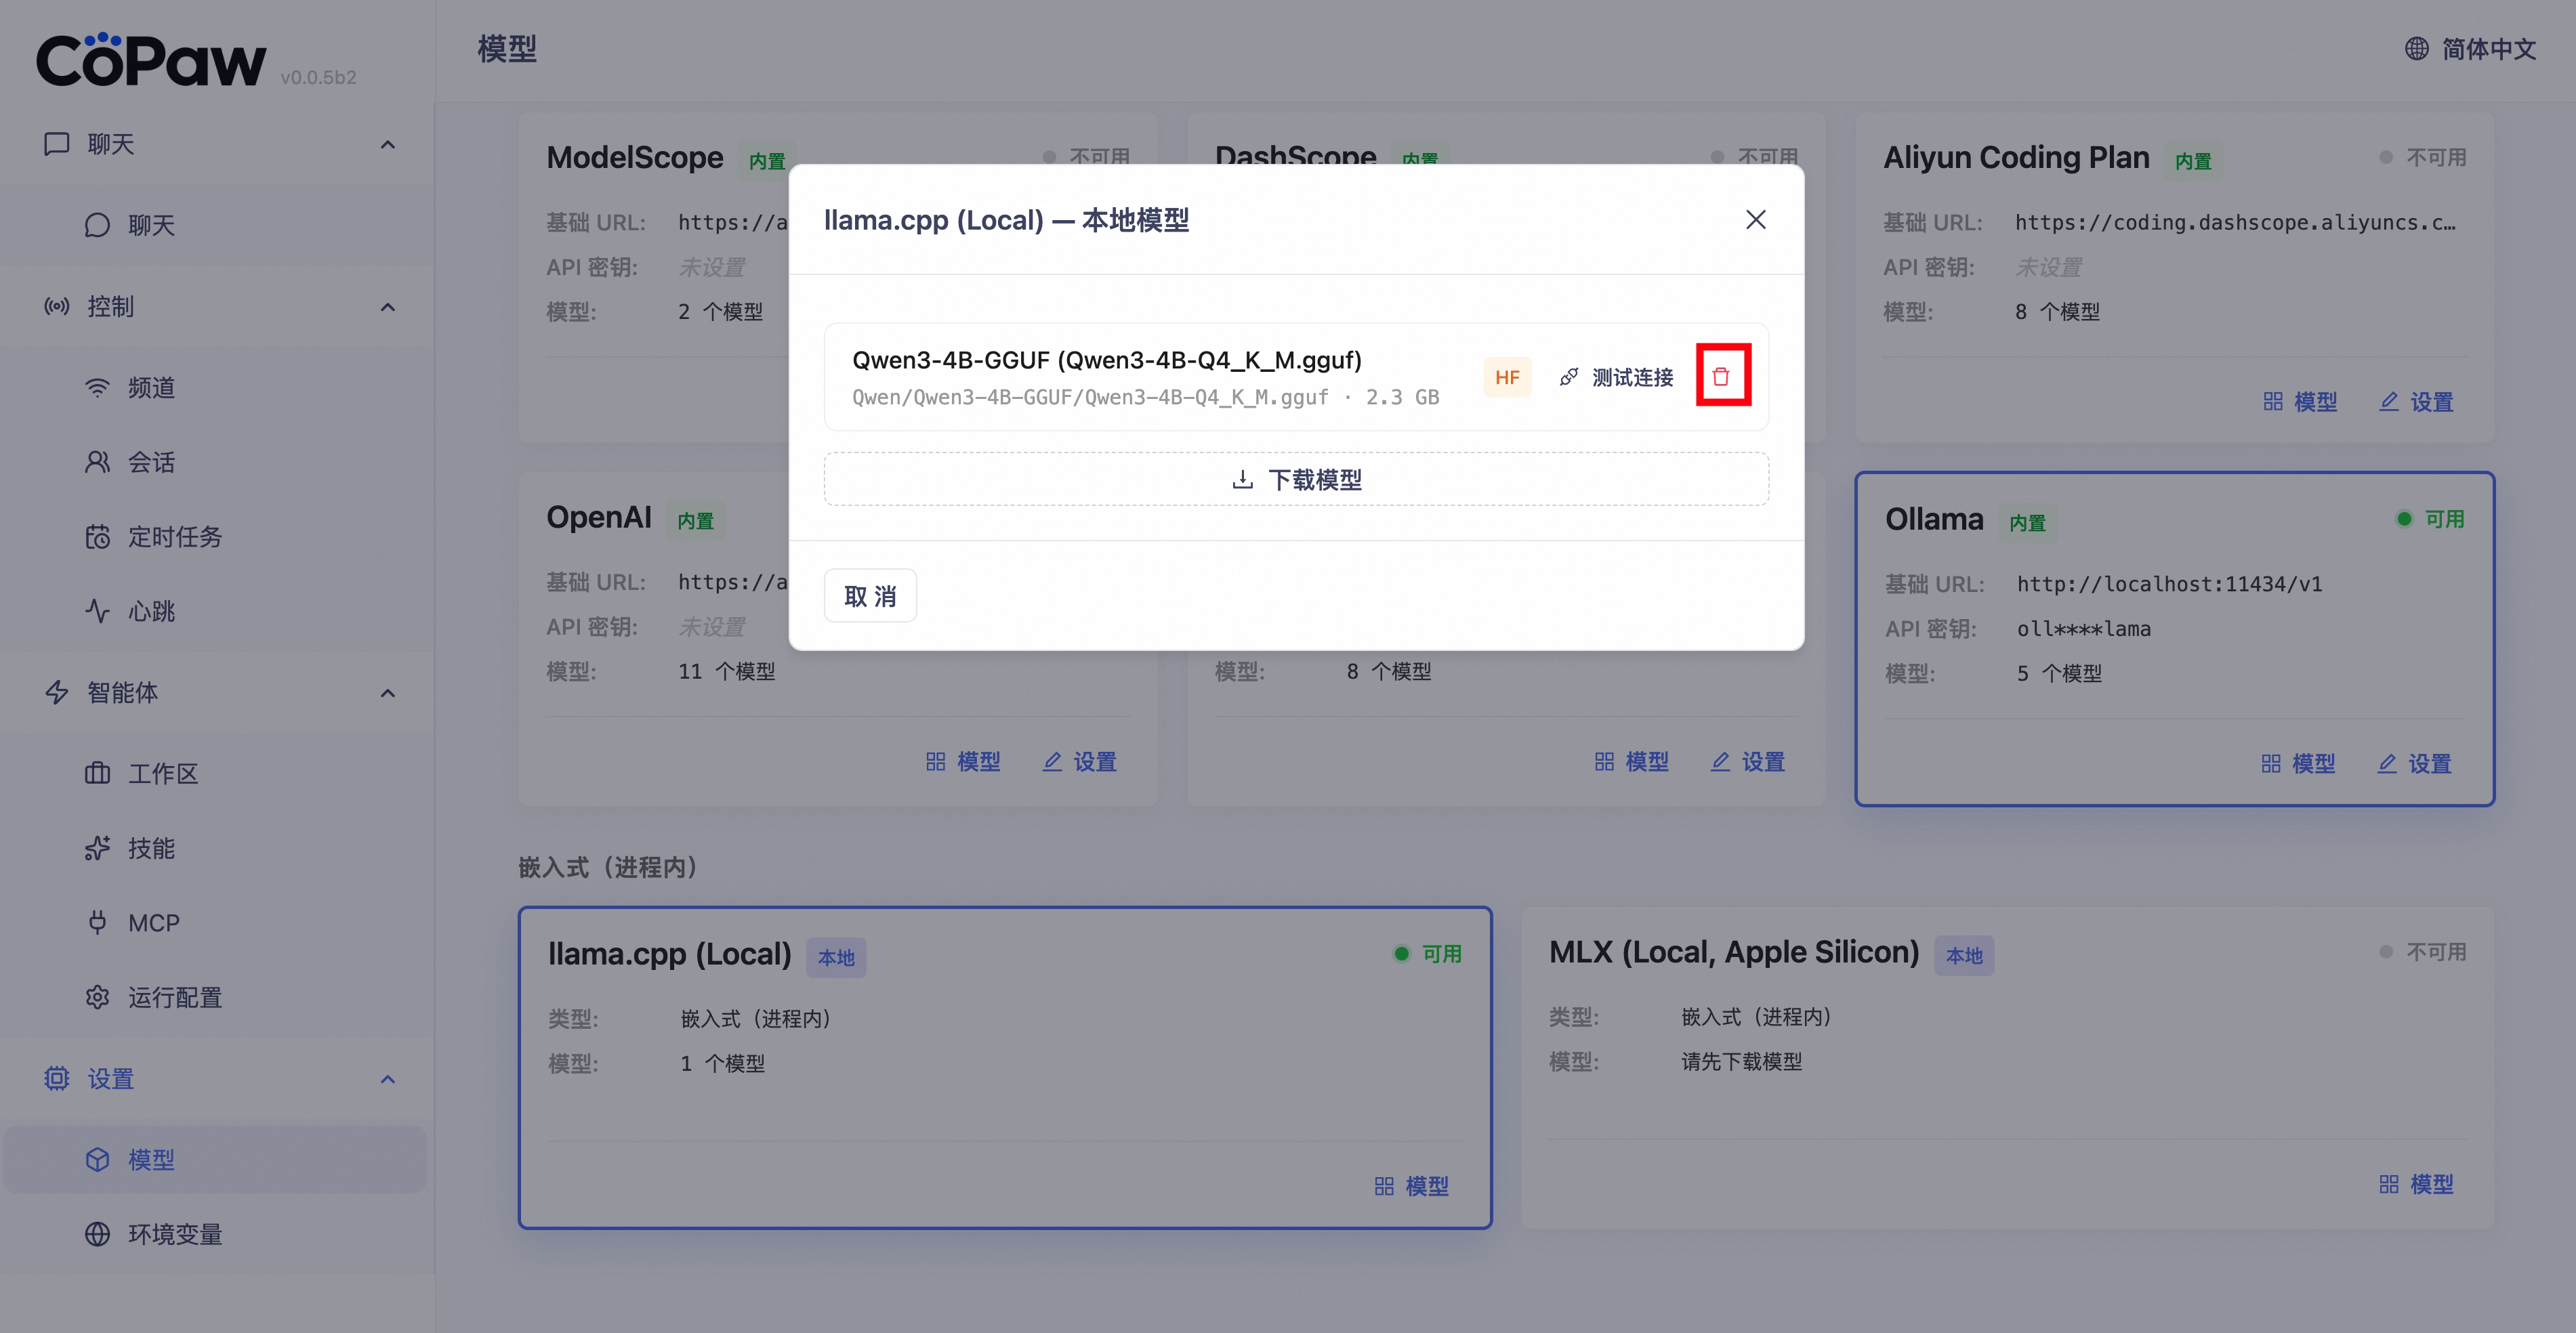
Task: Collapse the 控制 sidebar section
Action: pos(388,307)
